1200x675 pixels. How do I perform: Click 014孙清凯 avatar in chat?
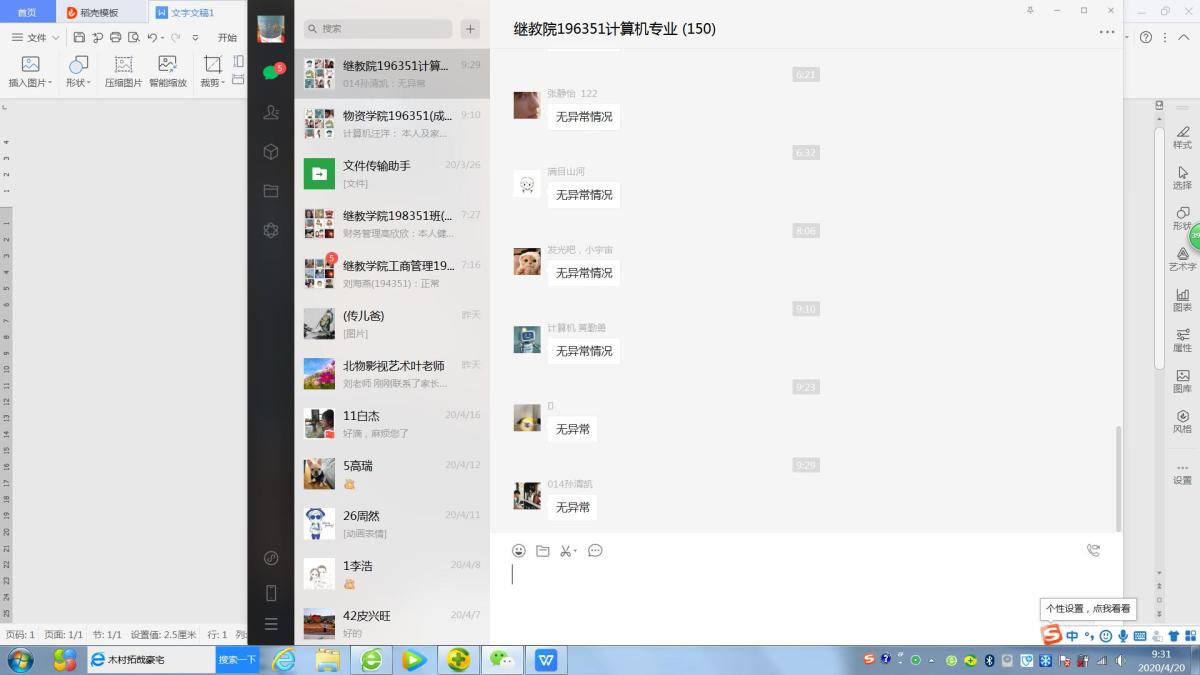[x=527, y=495]
